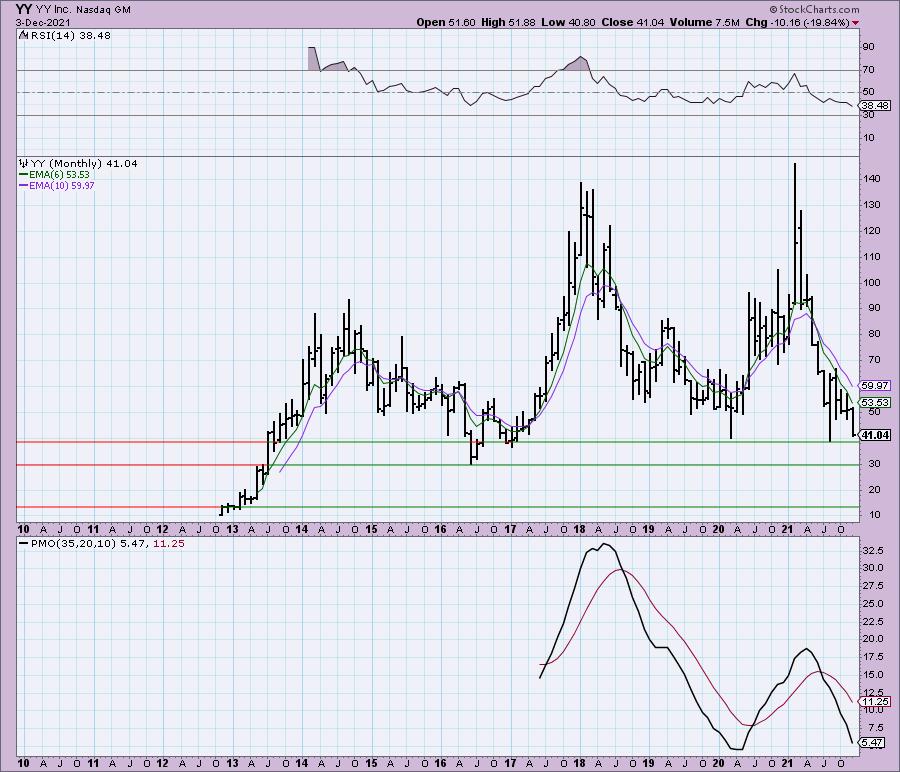900x772 pixels.
Task: Click the 100 price axis label
Action: tap(872, 282)
